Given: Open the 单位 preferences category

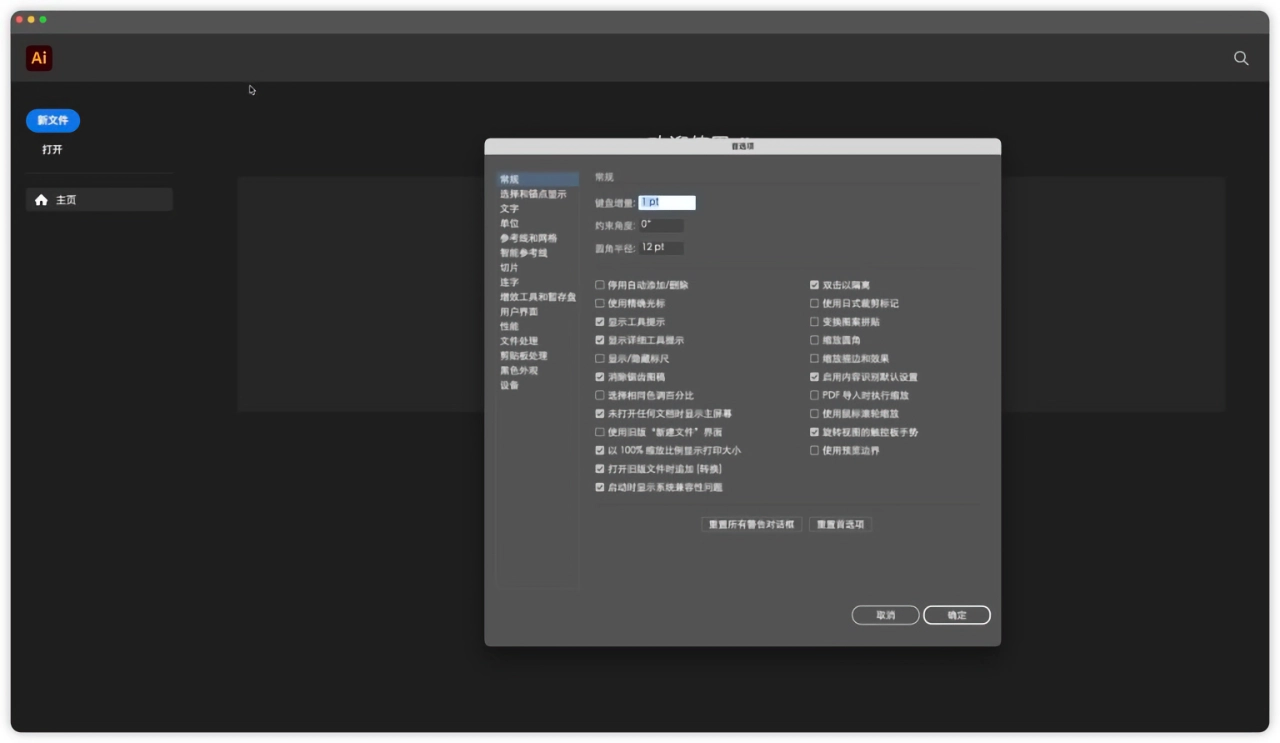Looking at the screenshot, I should click(x=510, y=224).
